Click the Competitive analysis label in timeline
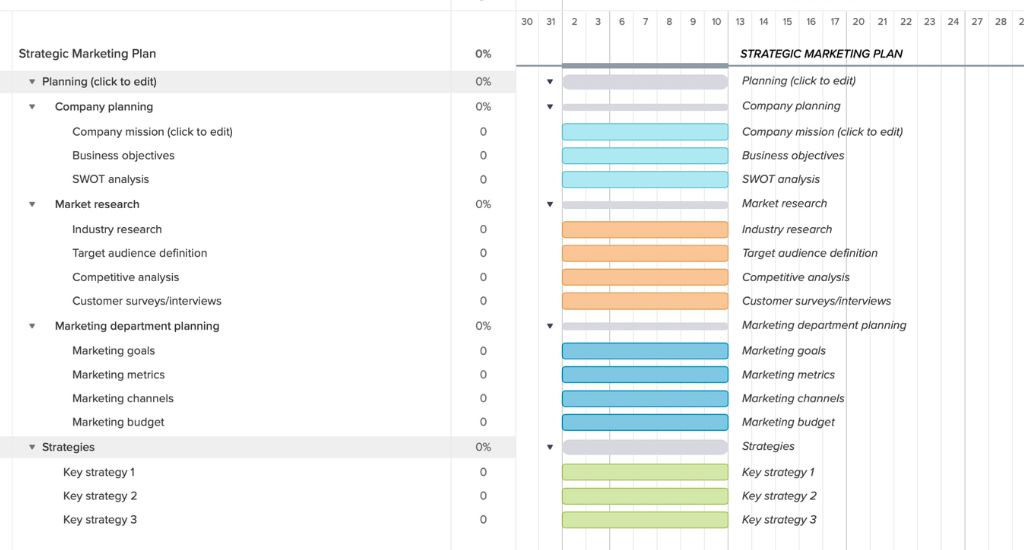Screen dimensions: 1024x550 pos(796,277)
